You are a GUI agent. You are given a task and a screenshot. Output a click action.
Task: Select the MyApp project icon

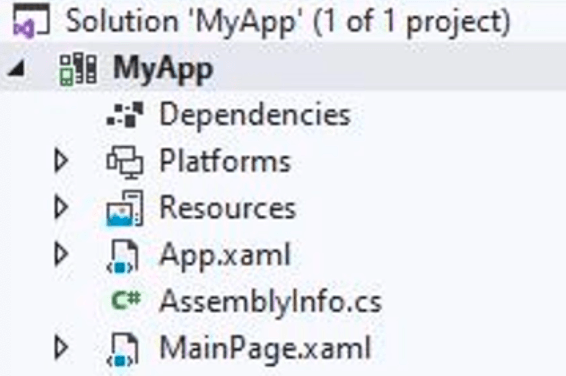(78, 68)
